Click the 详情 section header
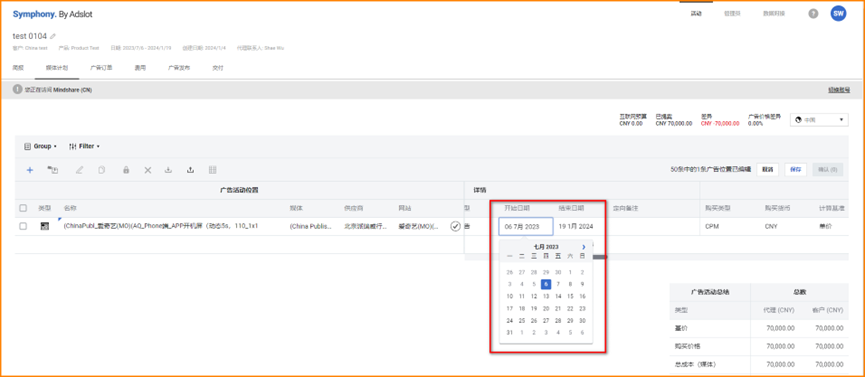The width and height of the screenshot is (865, 377). pyautogui.click(x=479, y=190)
